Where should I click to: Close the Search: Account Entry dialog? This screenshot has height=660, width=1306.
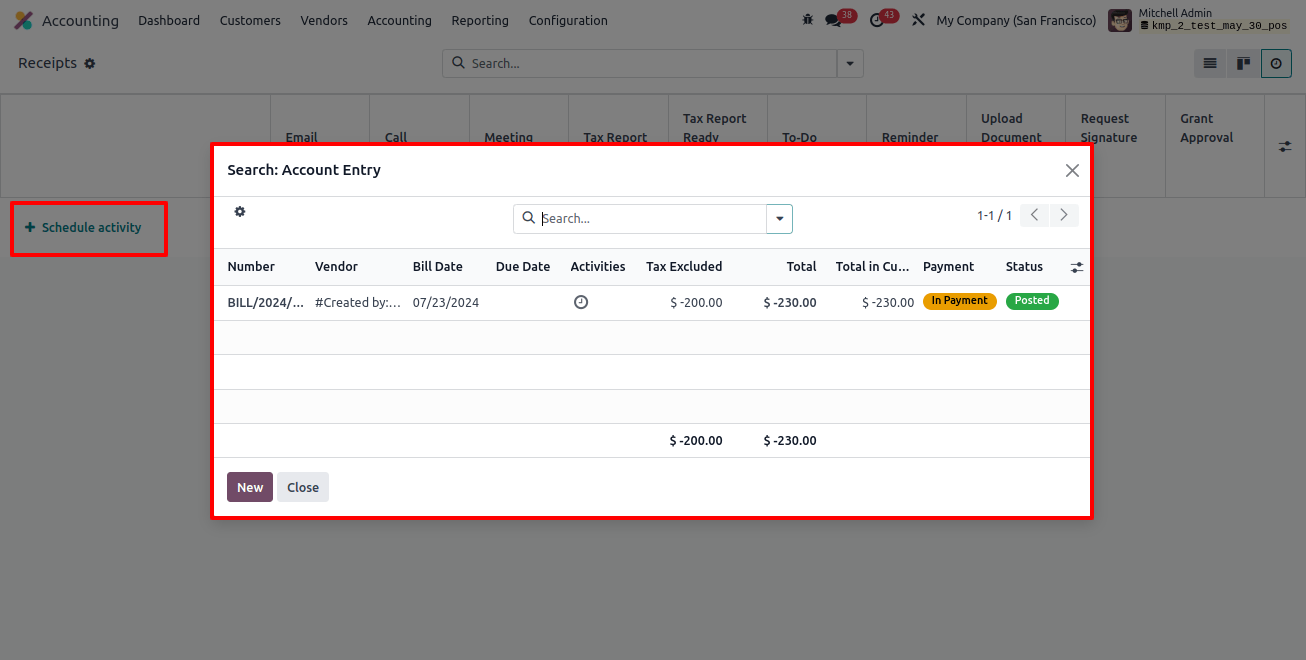point(1072,170)
